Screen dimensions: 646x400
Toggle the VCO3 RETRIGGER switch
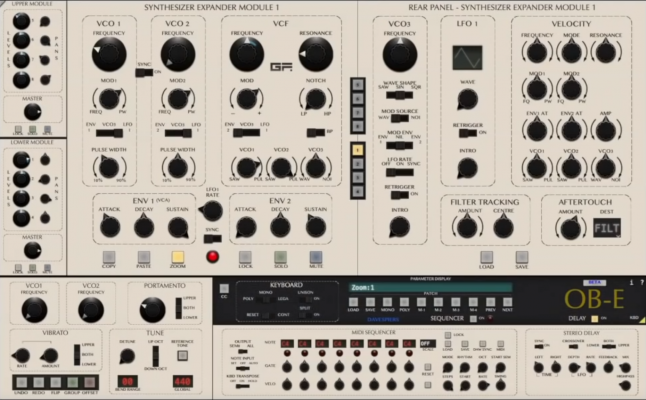(400, 195)
